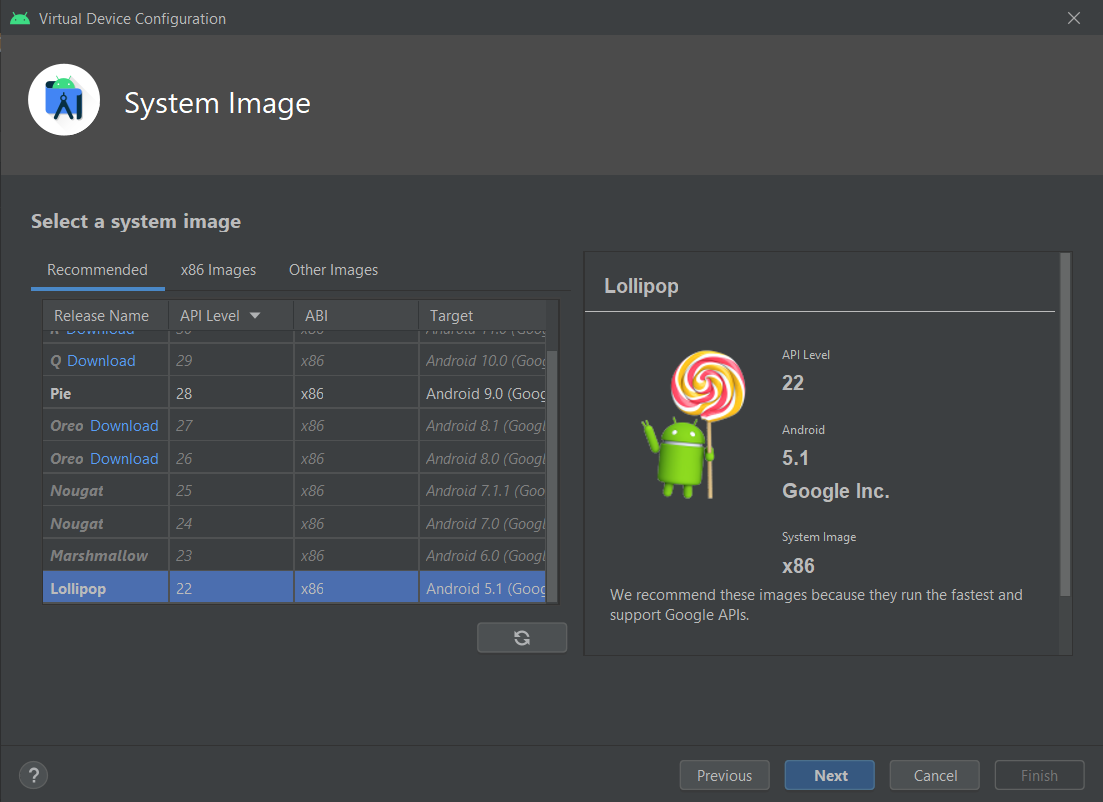Click API level 28 cell
Viewport: 1103px width, 802px height.
point(231,394)
